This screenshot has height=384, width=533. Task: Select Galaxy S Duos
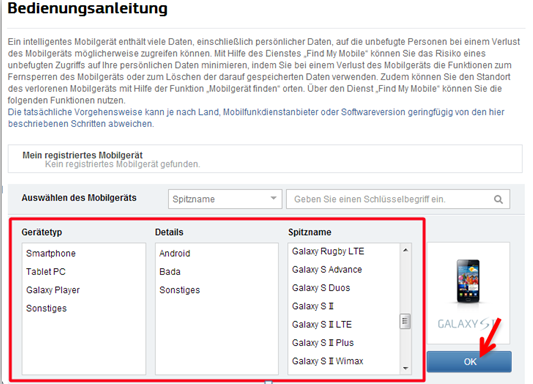point(321,288)
